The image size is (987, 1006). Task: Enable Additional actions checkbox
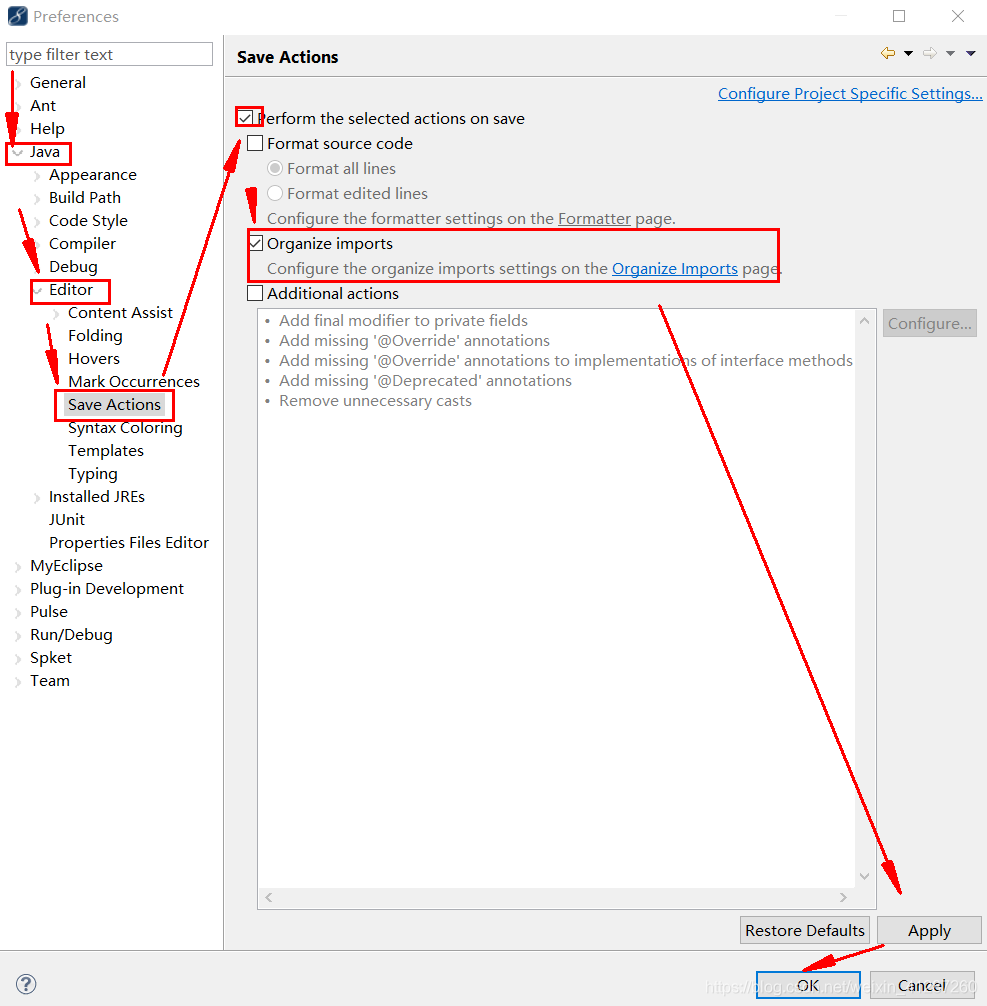[x=255, y=293]
